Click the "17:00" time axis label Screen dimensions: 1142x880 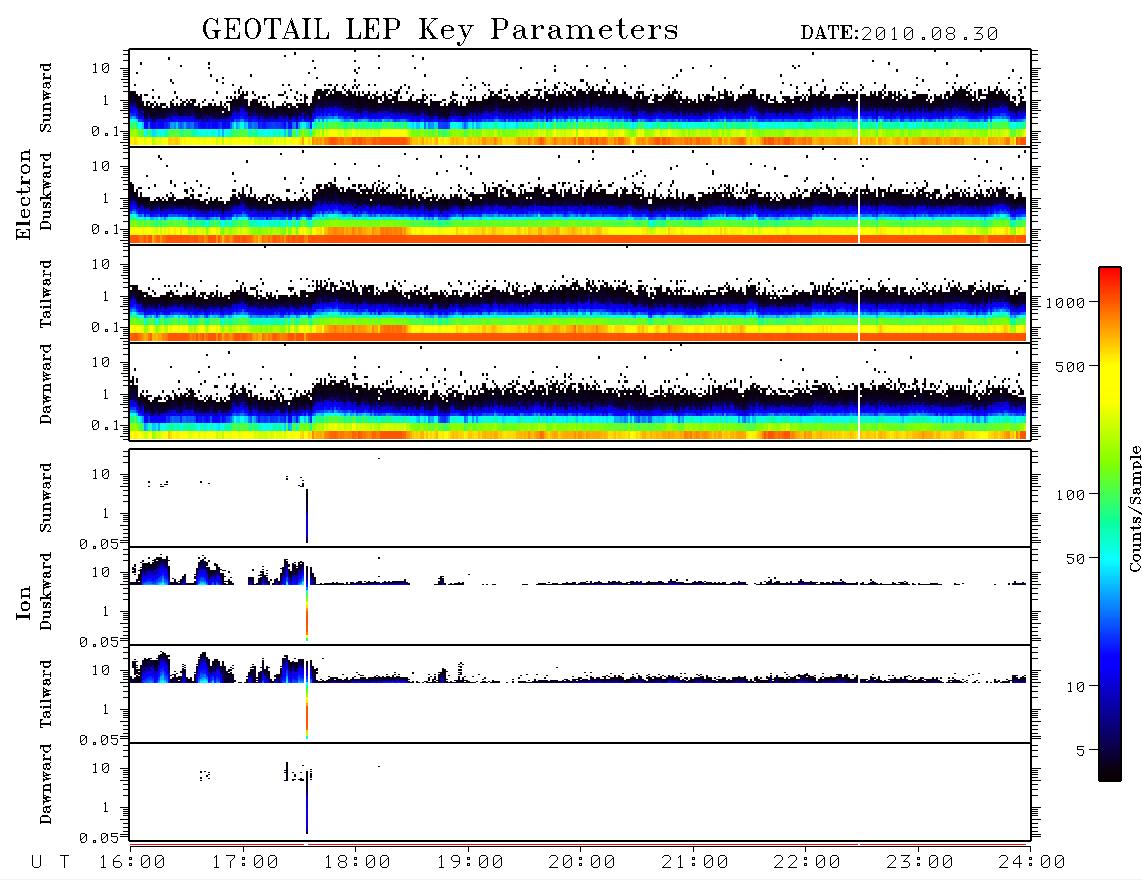245,862
